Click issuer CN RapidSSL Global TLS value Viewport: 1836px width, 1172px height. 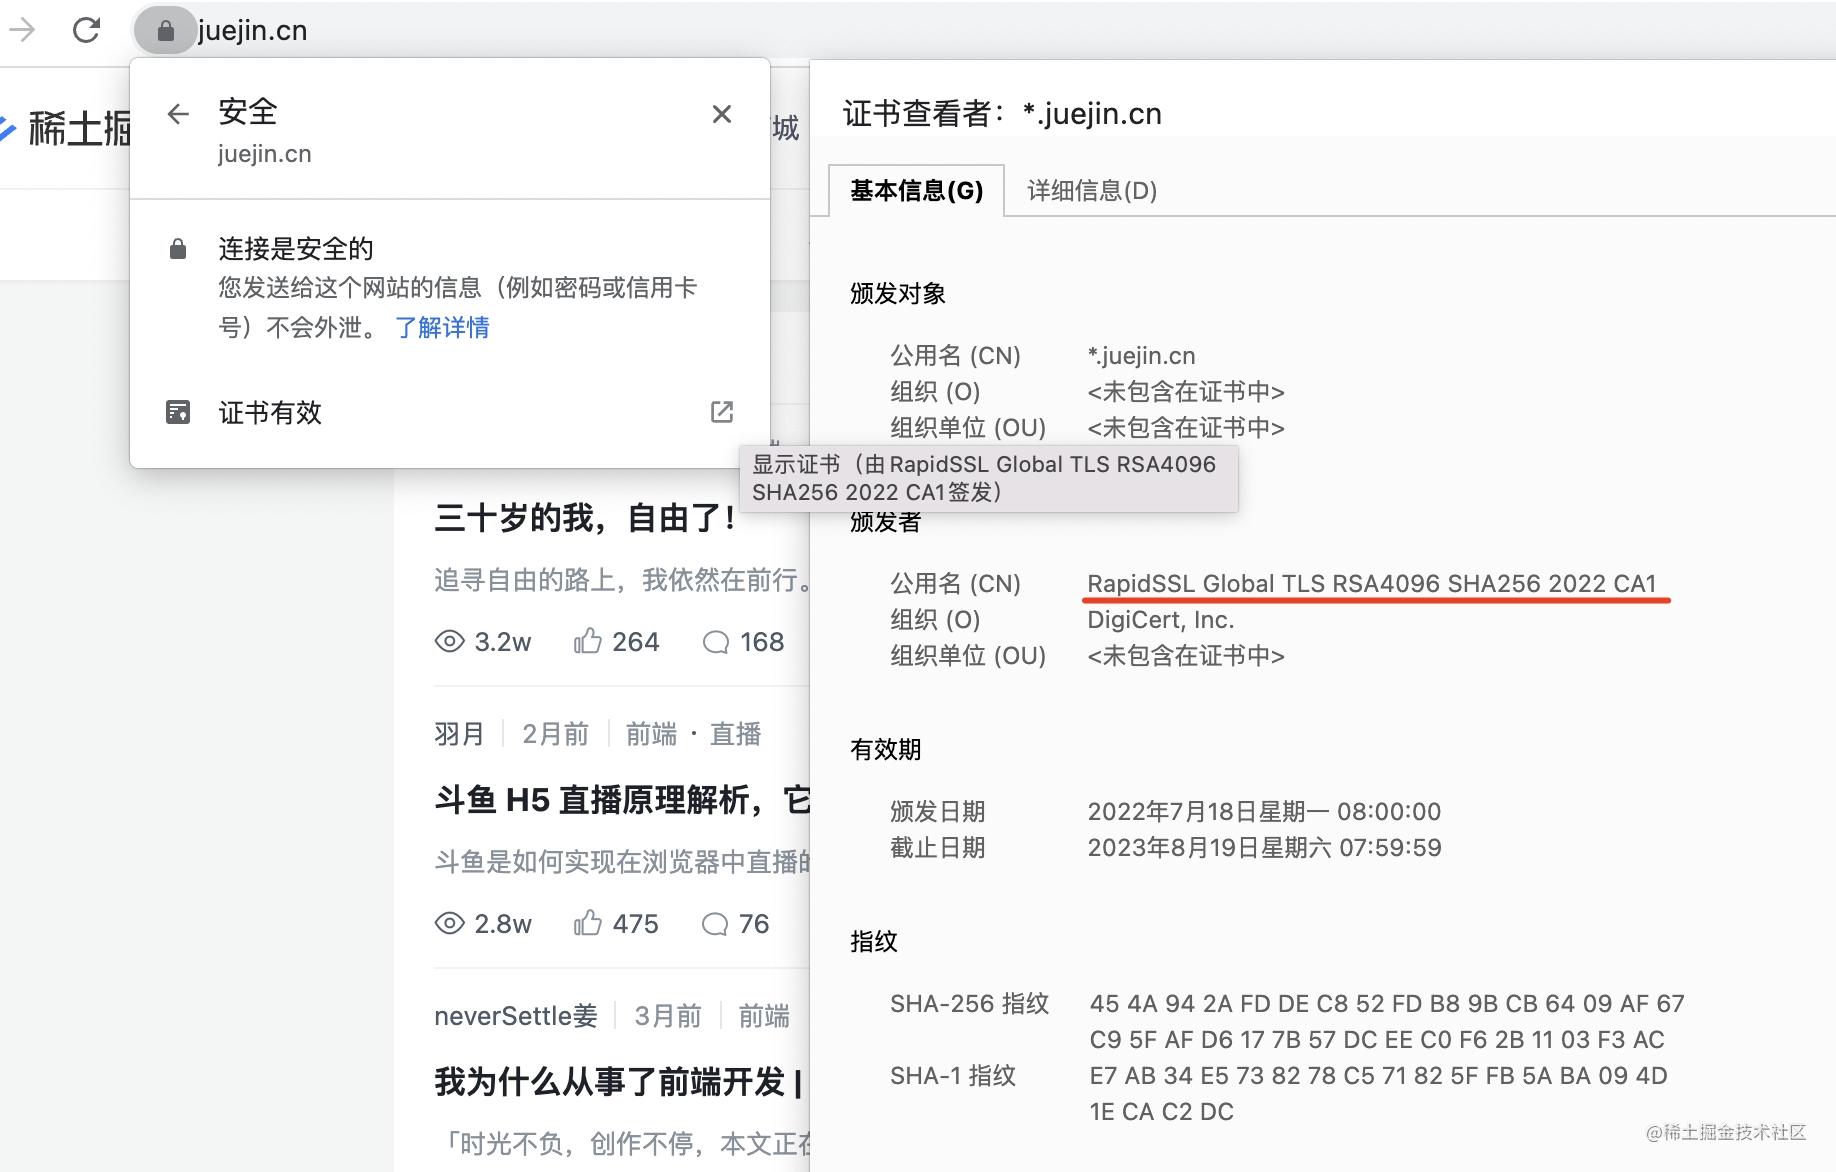pos(1372,583)
